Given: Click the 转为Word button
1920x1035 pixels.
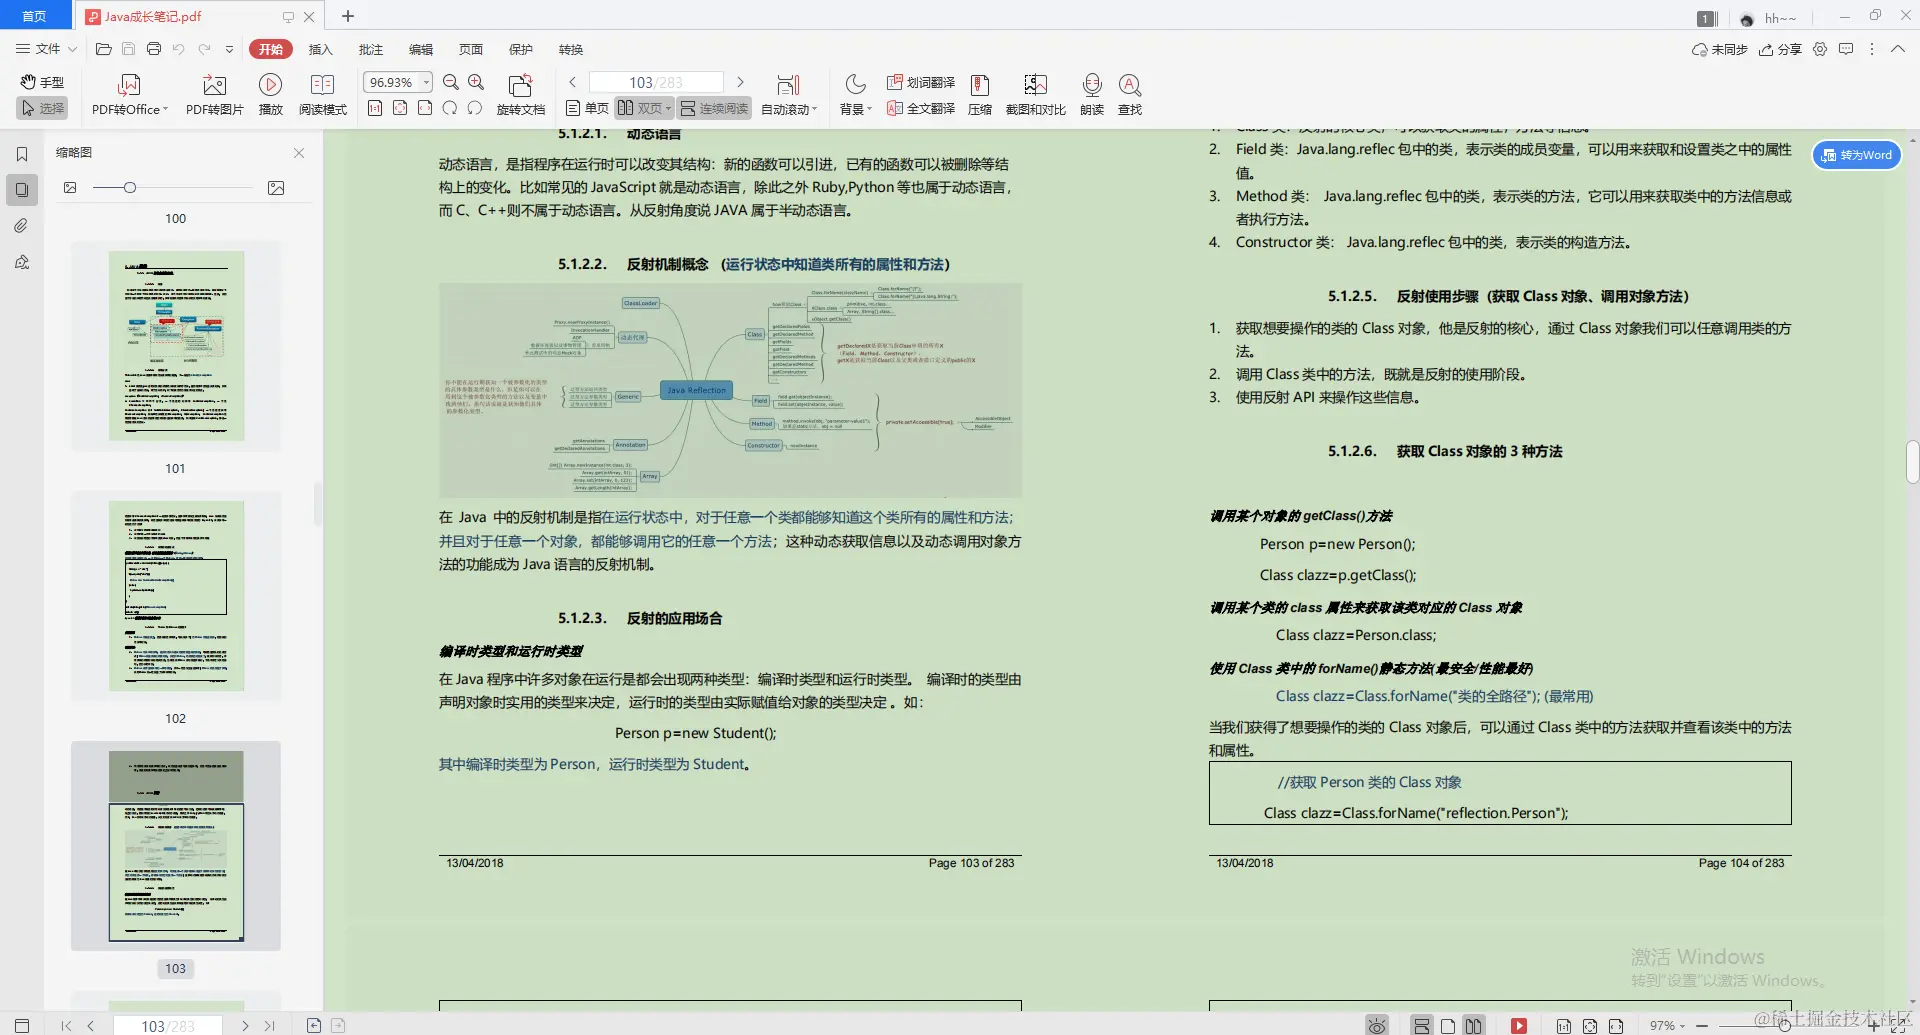Looking at the screenshot, I should tap(1856, 155).
